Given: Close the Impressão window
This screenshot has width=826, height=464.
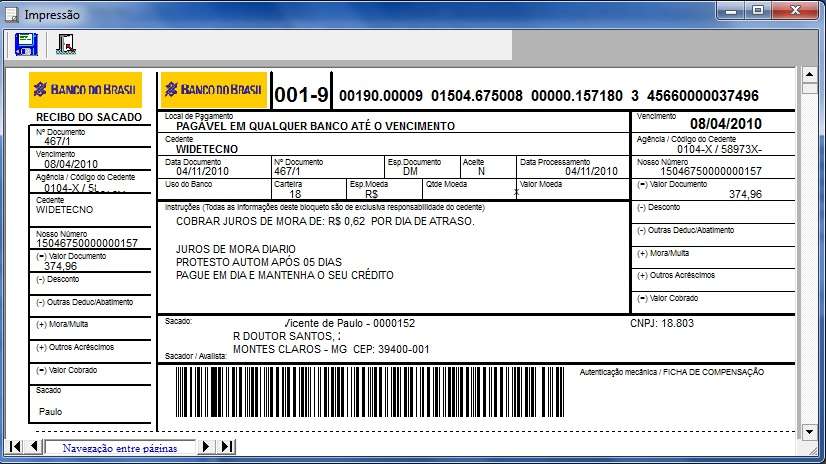Looking at the screenshot, I should (x=795, y=11).
